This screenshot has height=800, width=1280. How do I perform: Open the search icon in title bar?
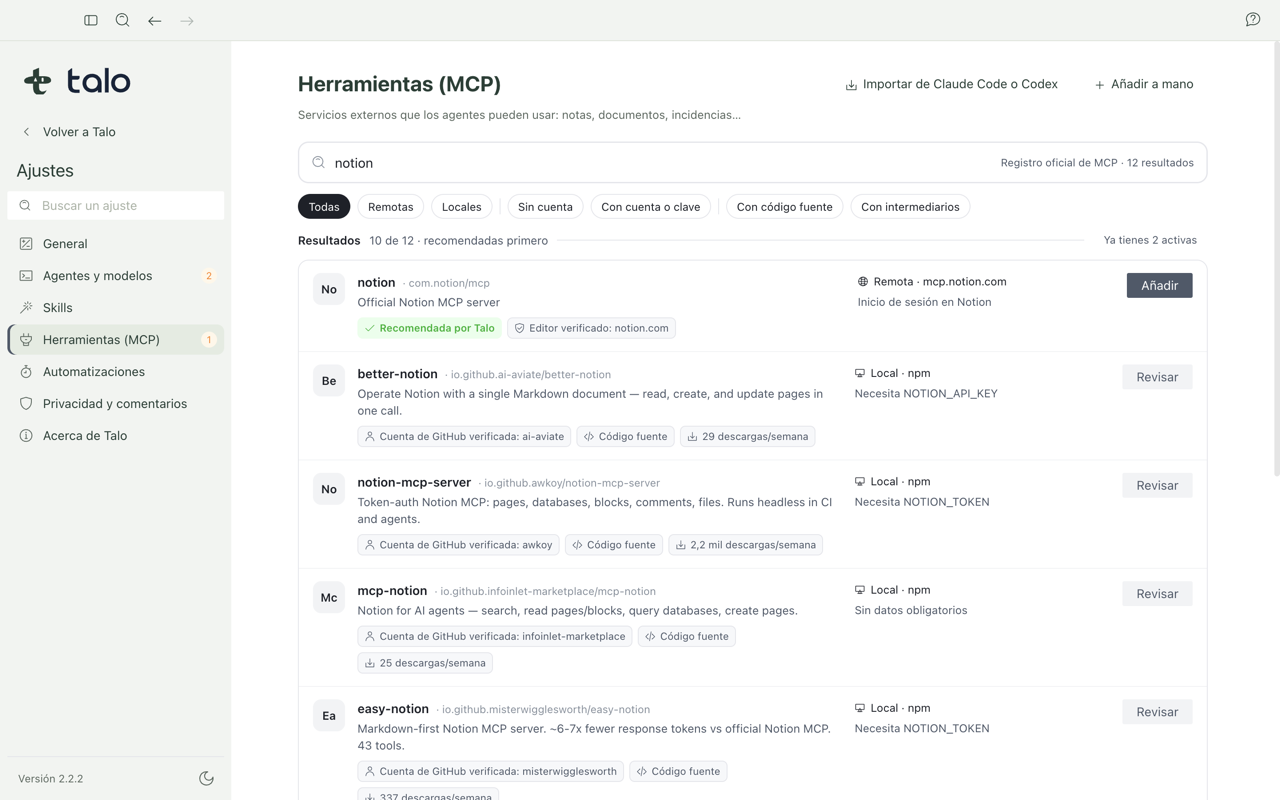coord(123,20)
